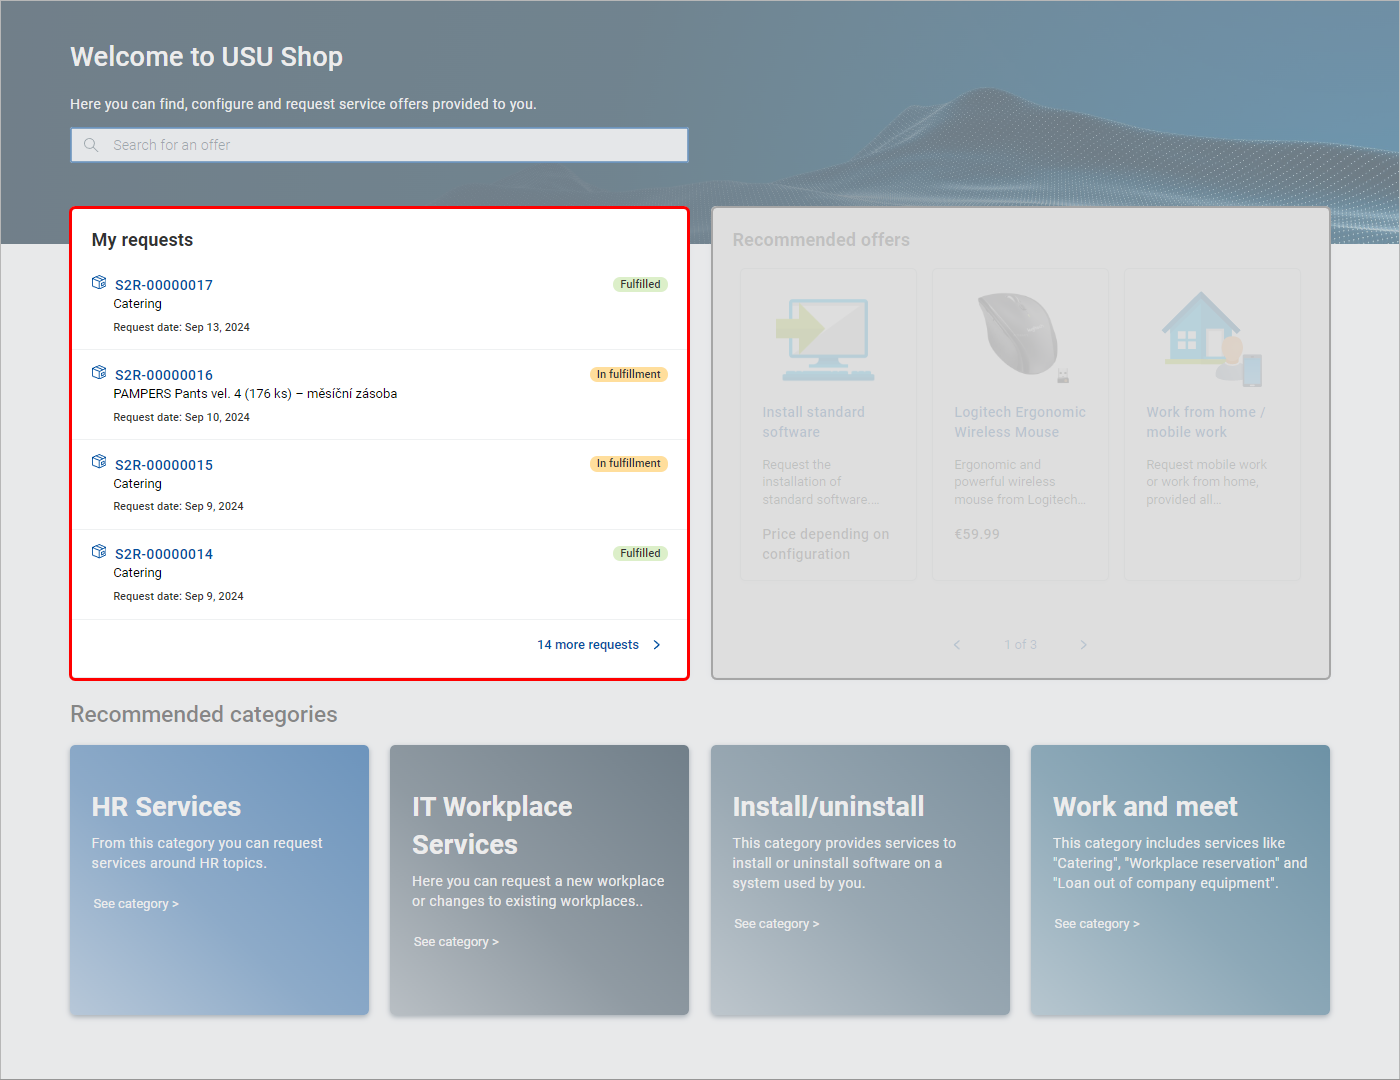Select the Install/uninstall category tile
This screenshot has height=1080, width=1400.
[x=860, y=880]
